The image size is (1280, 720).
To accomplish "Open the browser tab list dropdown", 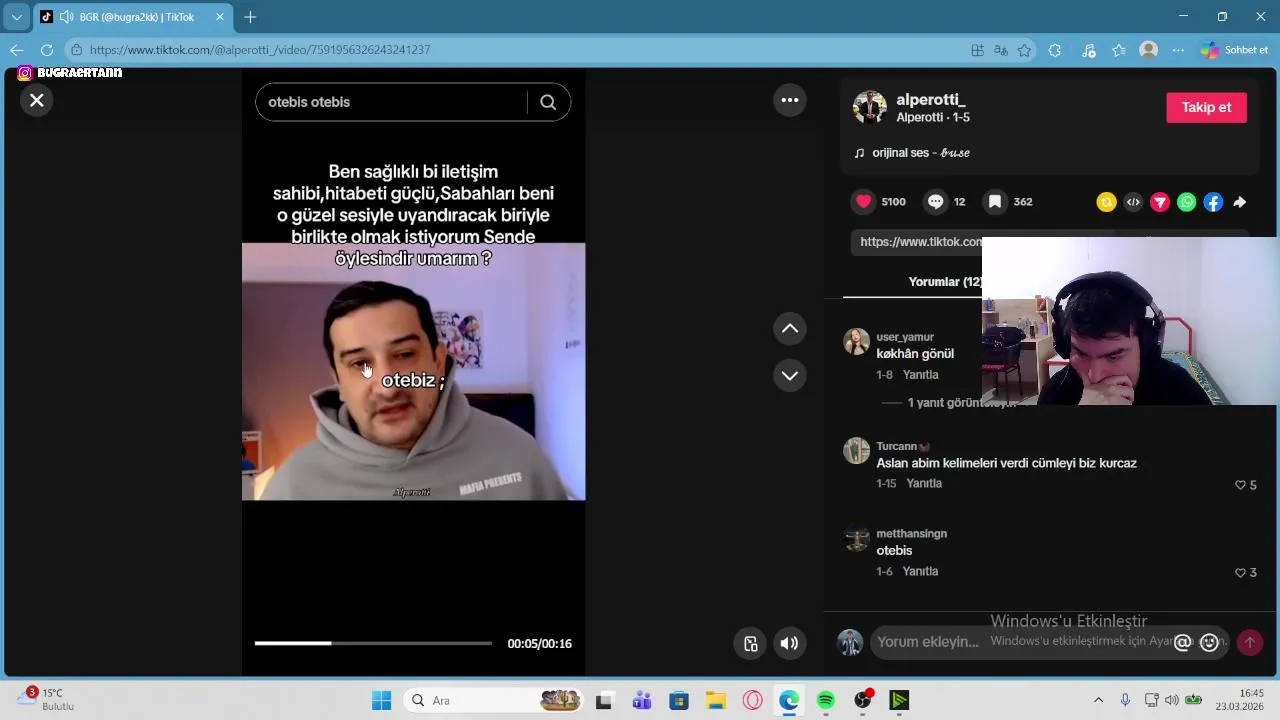I will pyautogui.click(x=16, y=17).
